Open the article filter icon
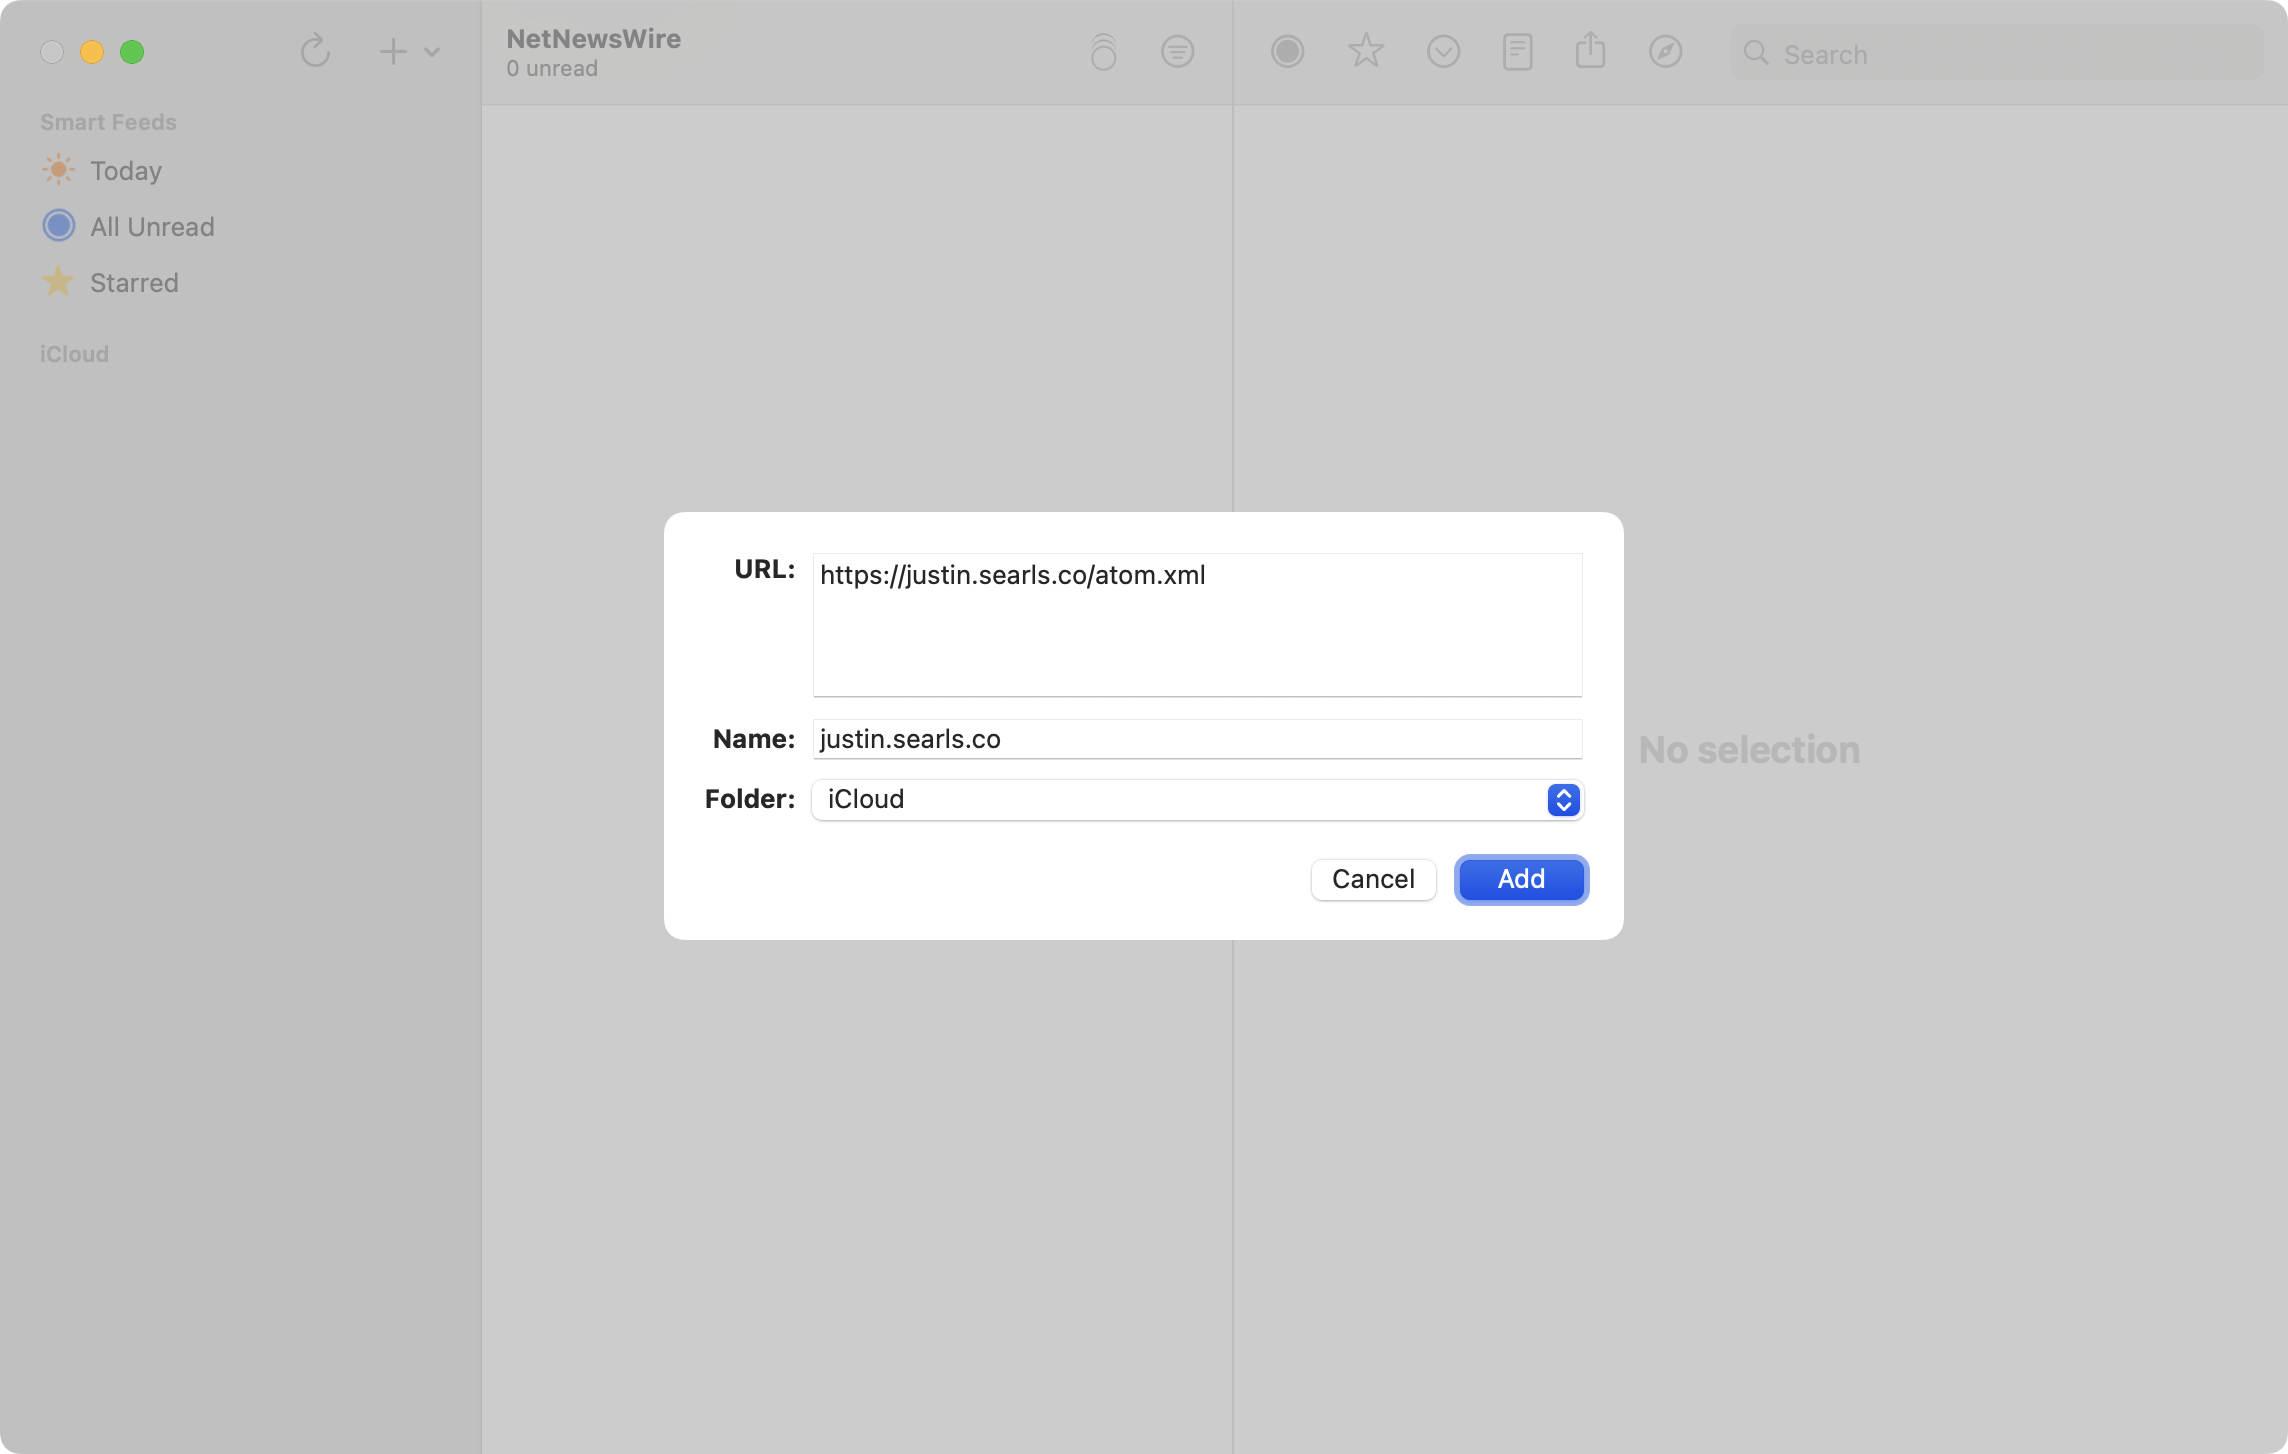 click(x=1177, y=52)
